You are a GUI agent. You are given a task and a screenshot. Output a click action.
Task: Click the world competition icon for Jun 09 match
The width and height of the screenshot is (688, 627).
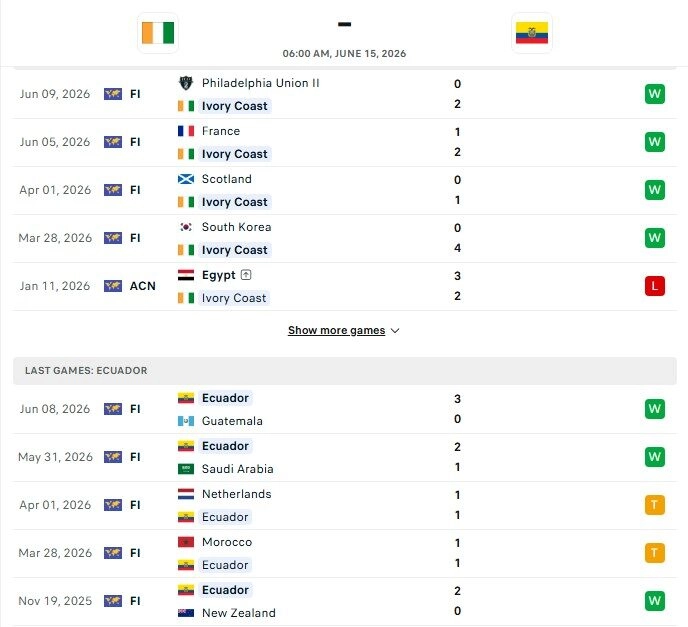pyautogui.click(x=113, y=94)
